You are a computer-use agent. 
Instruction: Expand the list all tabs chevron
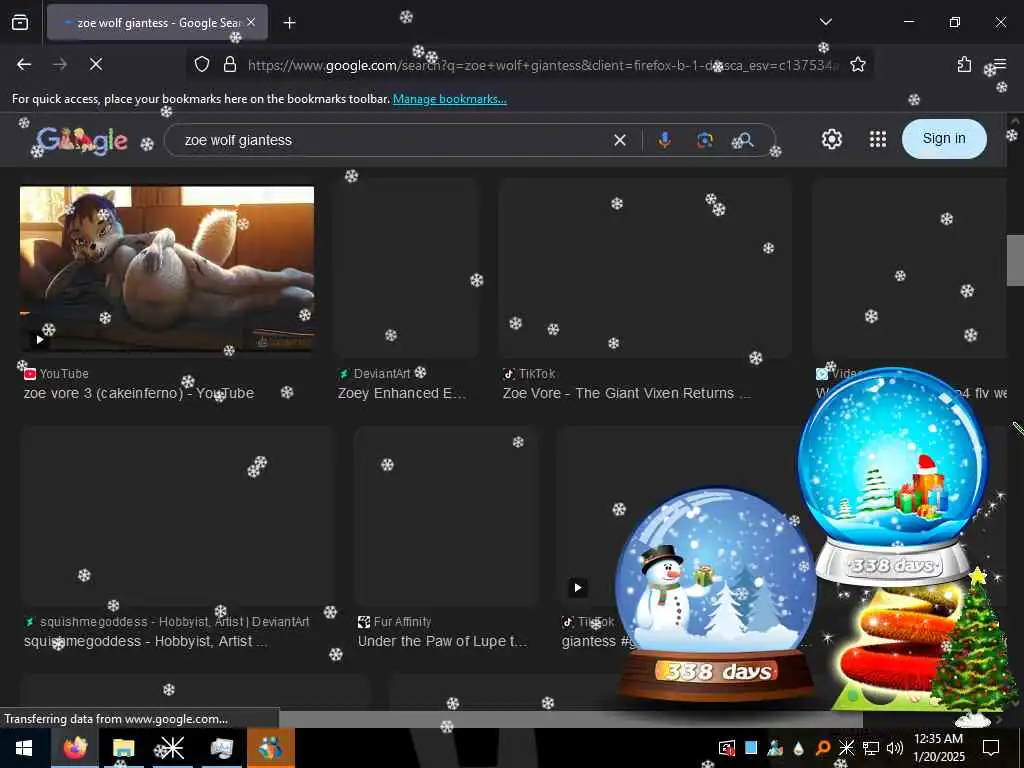[825, 22]
